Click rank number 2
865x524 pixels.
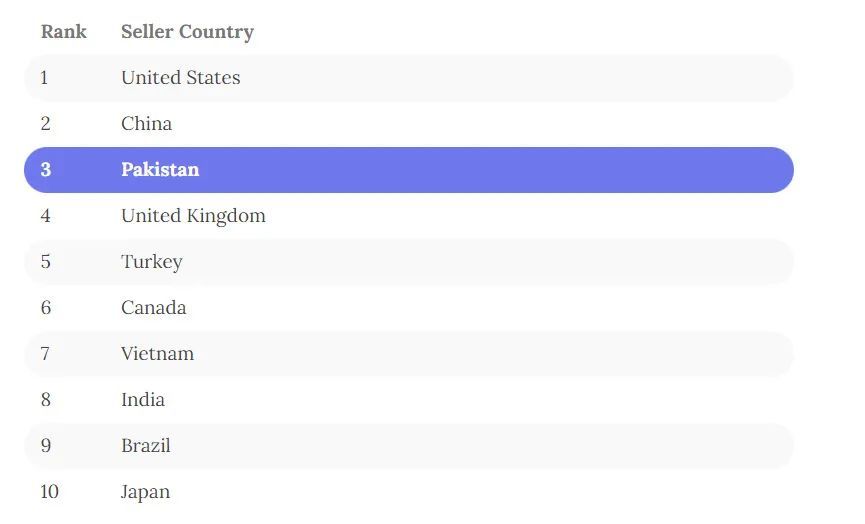coord(45,124)
